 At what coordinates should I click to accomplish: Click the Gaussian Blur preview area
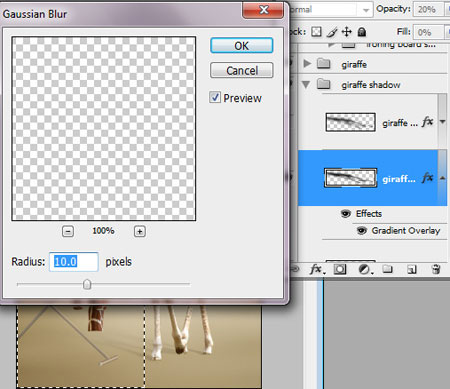104,129
